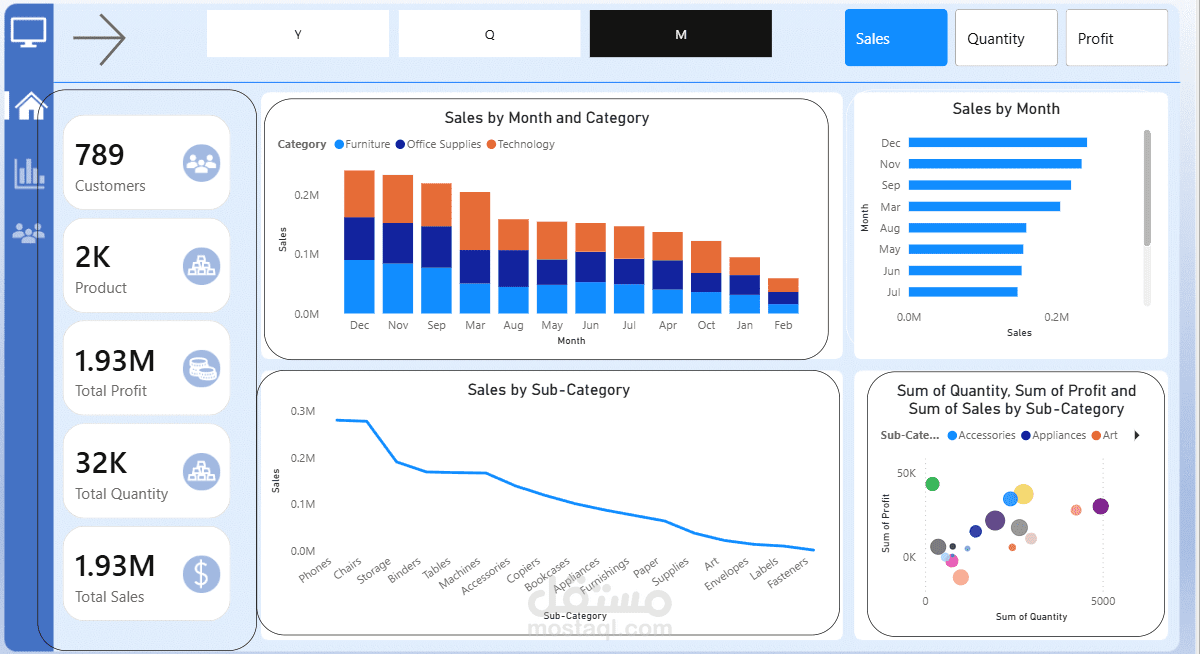1201x654 pixels.
Task: Click the 'Phones' axis label in line chart
Action: point(316,571)
